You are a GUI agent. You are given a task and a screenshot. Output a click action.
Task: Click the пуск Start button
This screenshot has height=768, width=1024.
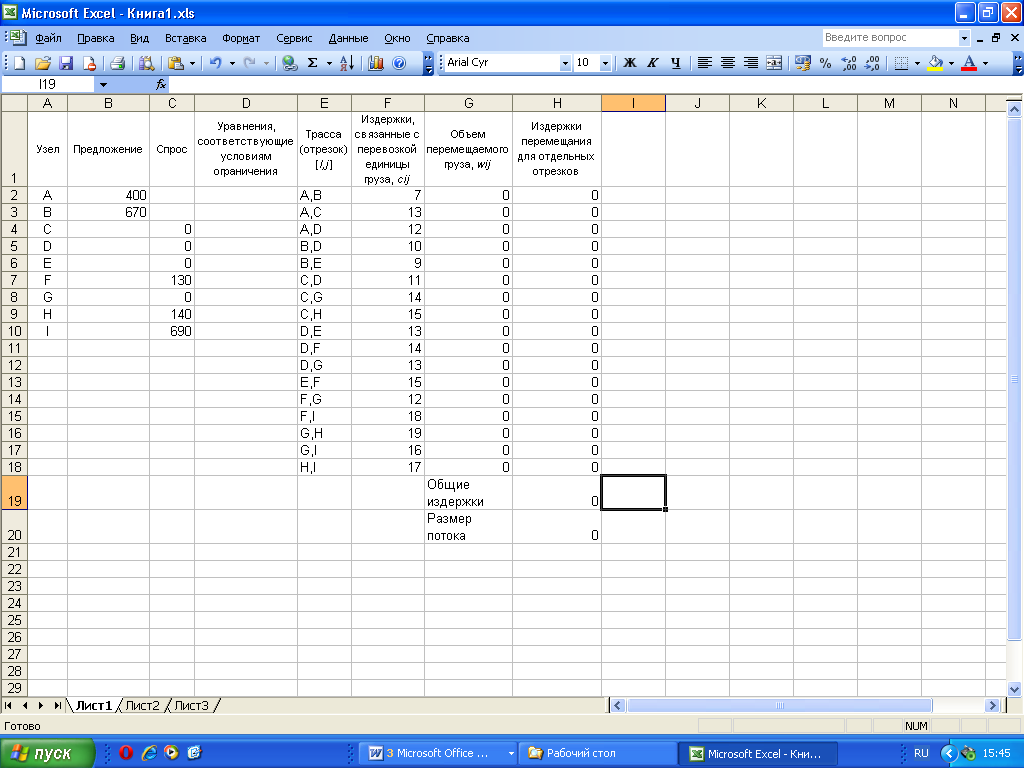tap(48, 753)
